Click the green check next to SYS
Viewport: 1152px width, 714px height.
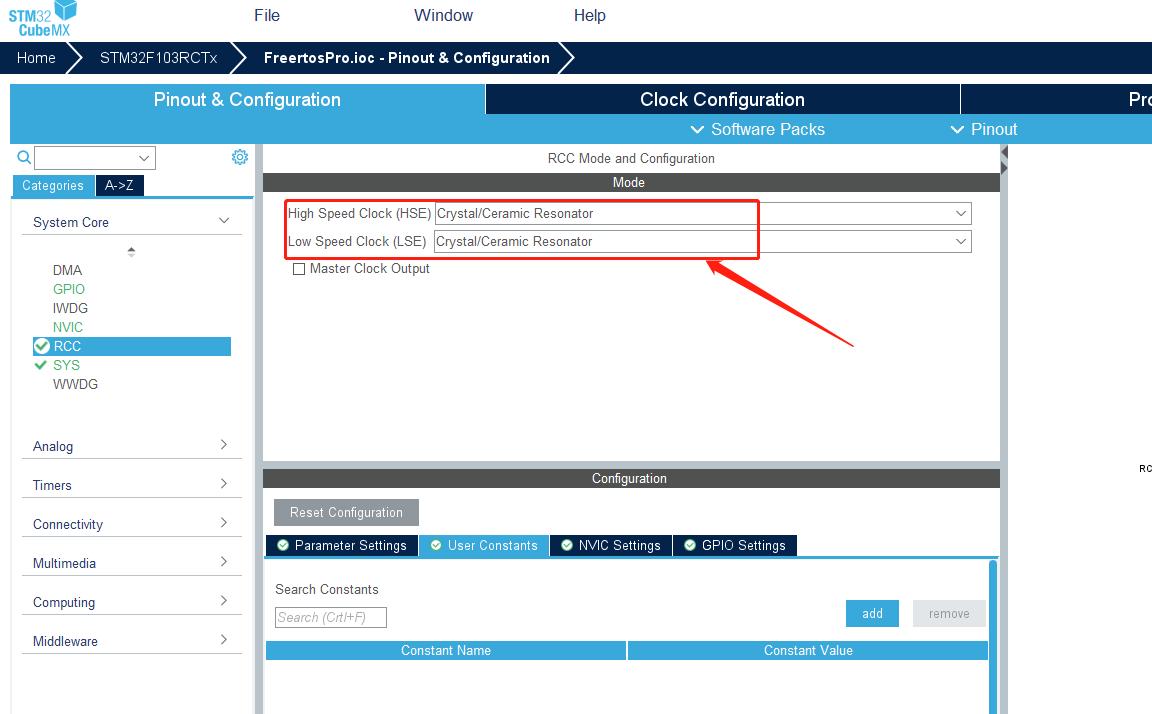point(40,365)
